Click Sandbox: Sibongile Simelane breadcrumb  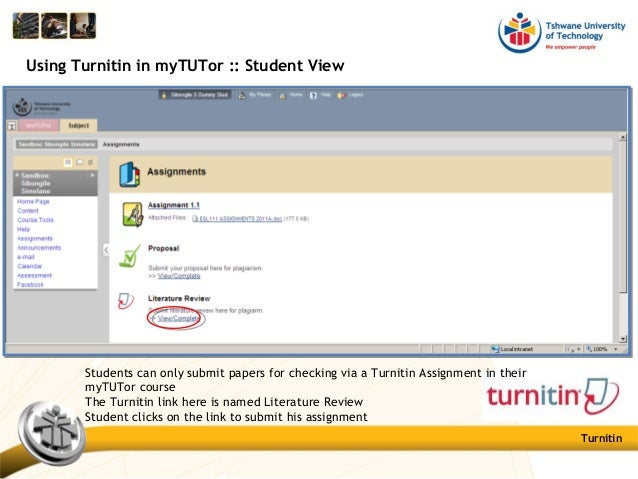click(57, 144)
